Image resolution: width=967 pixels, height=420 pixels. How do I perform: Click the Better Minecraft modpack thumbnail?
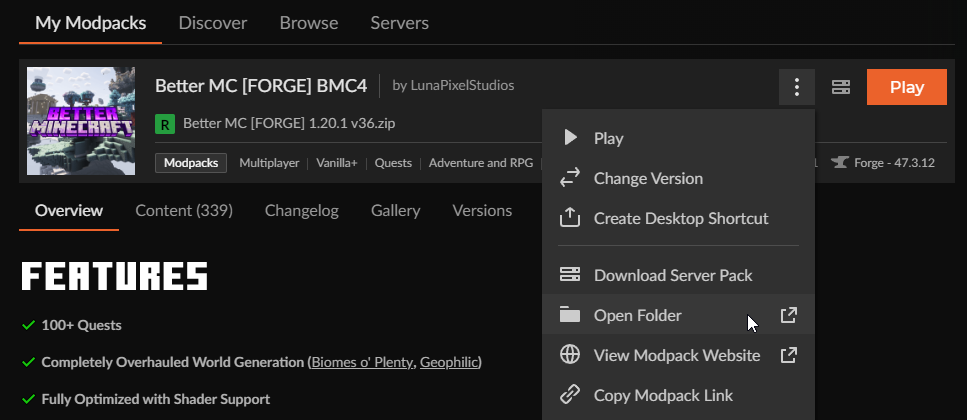tap(81, 121)
